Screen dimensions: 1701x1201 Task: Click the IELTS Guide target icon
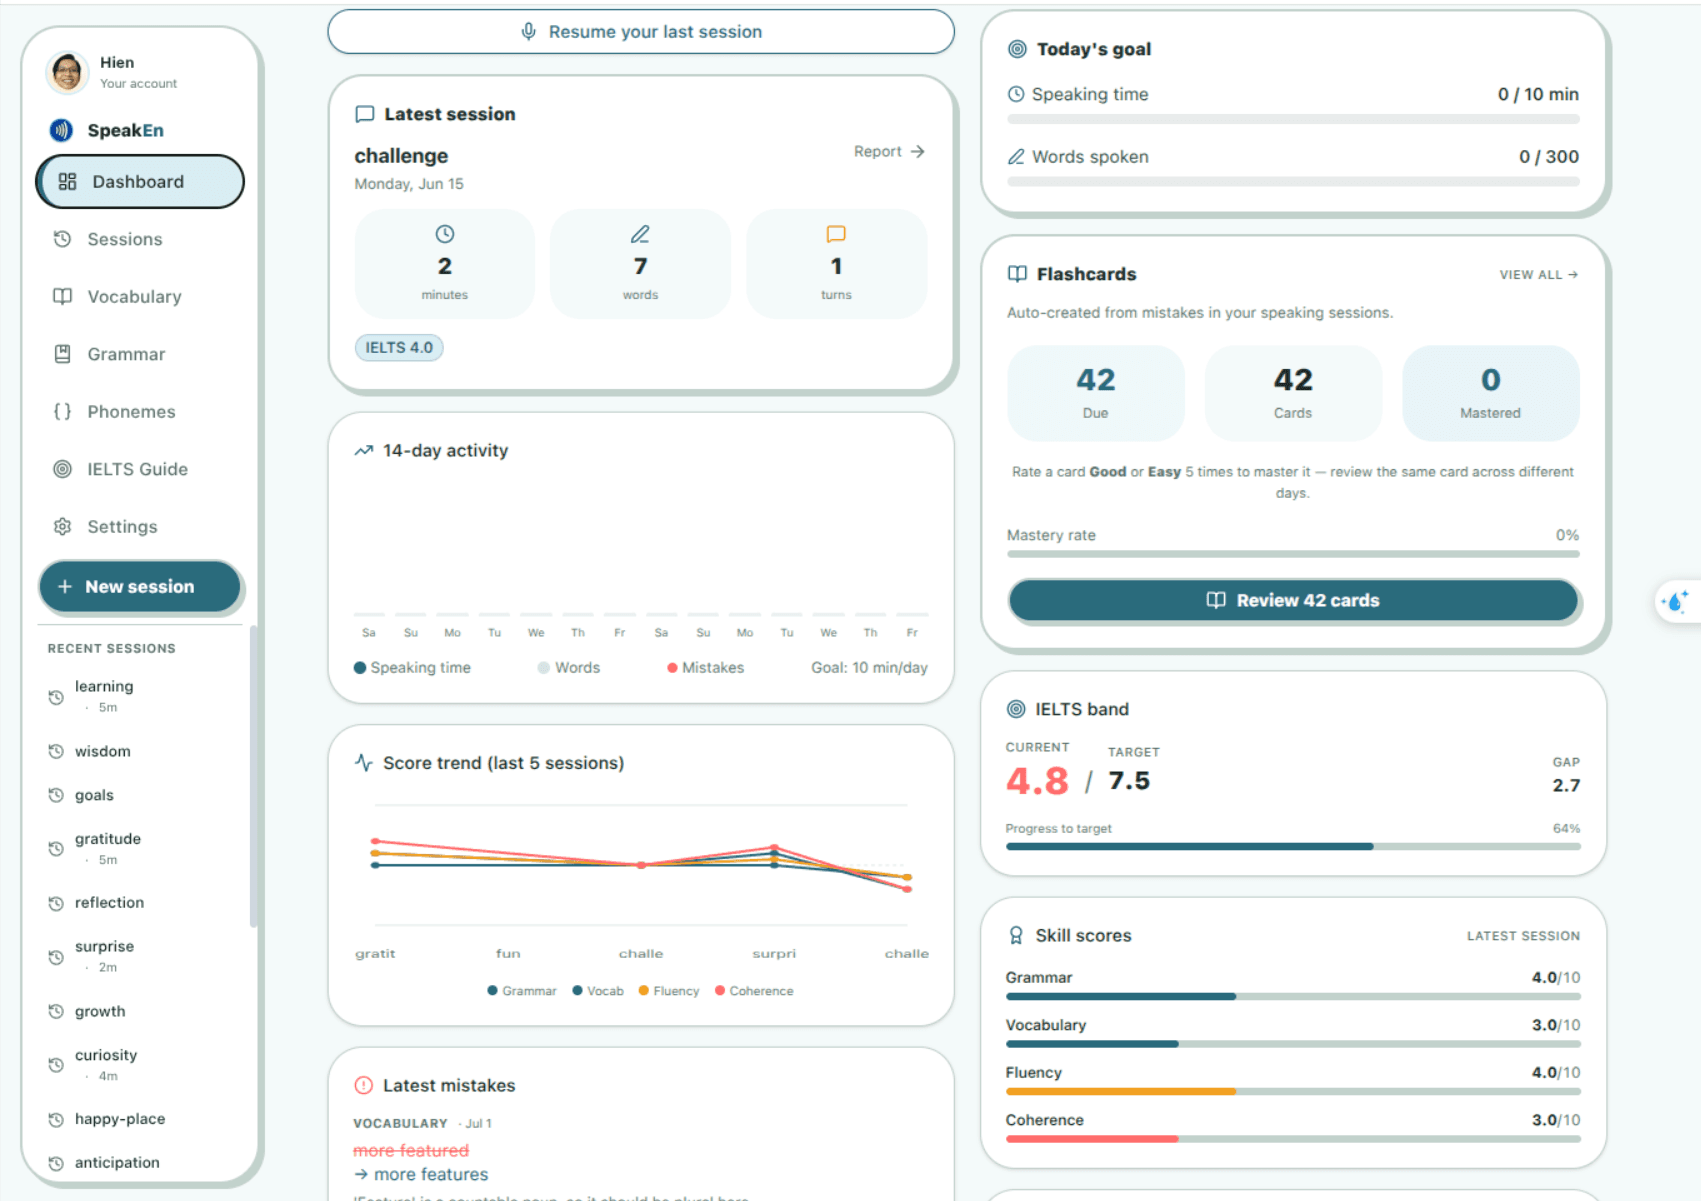(62, 469)
